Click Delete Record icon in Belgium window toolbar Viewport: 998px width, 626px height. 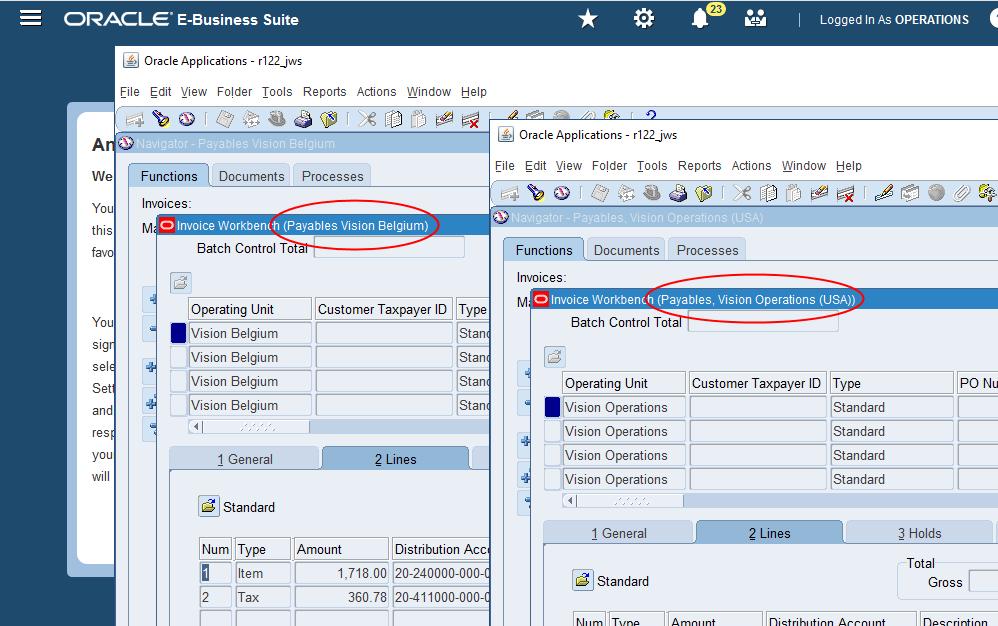point(470,119)
